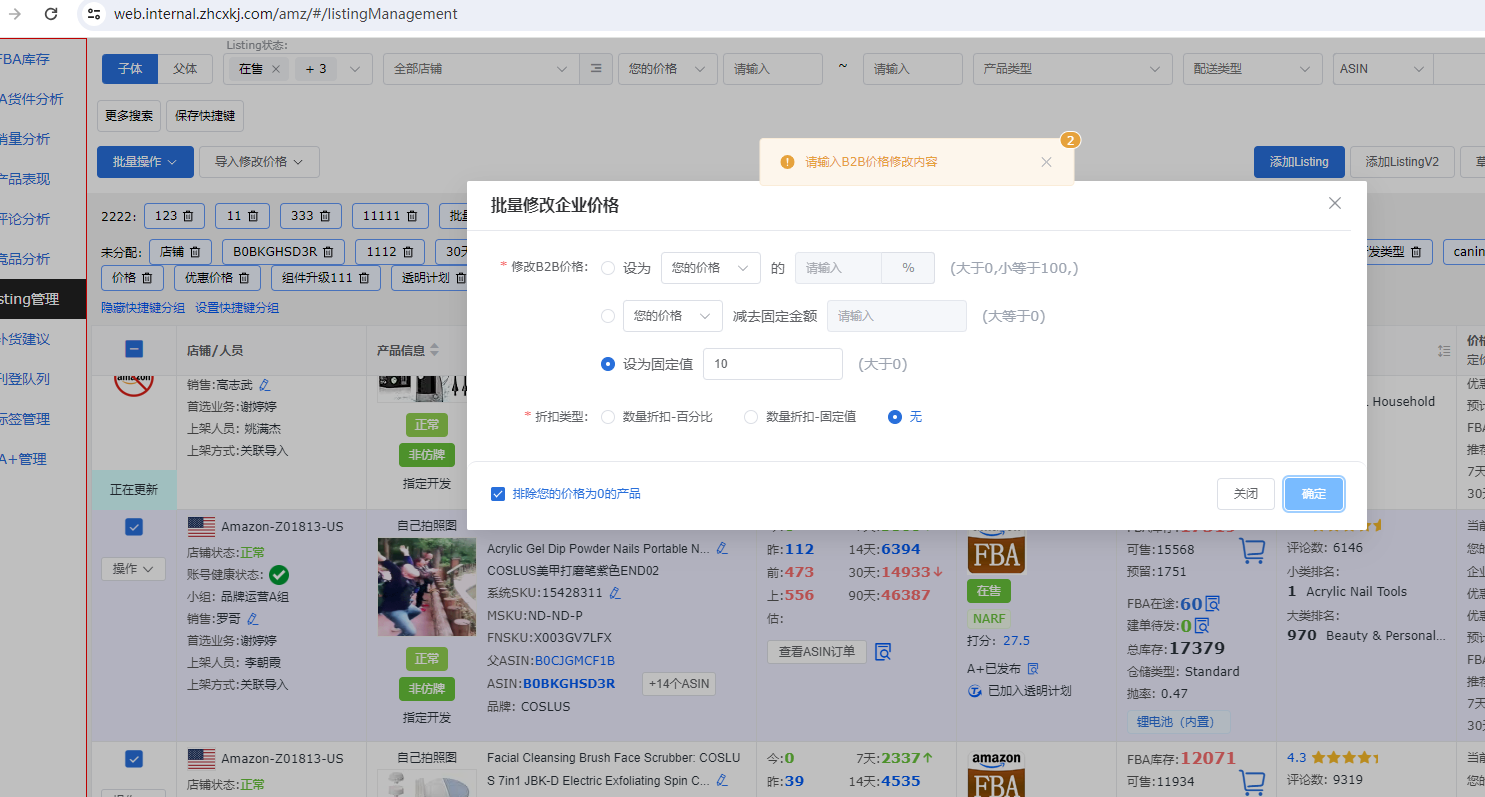Open detail icon next to FBA在途 60
The image size is (1485, 797).
pyautogui.click(x=1213, y=604)
